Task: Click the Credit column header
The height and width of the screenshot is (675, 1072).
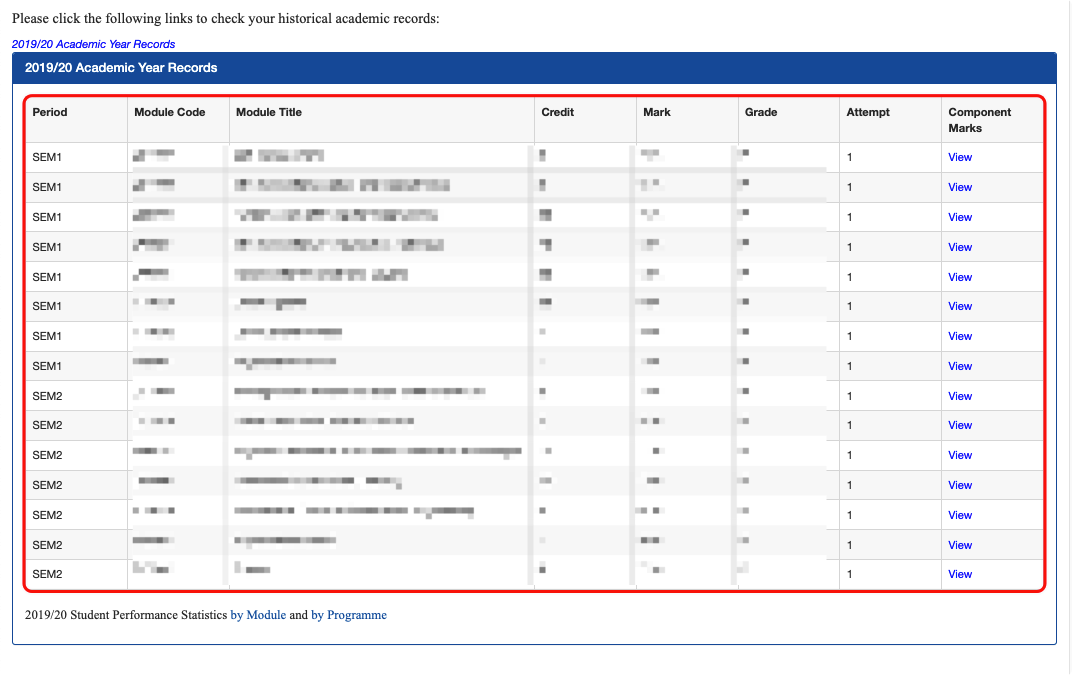Action: point(557,112)
